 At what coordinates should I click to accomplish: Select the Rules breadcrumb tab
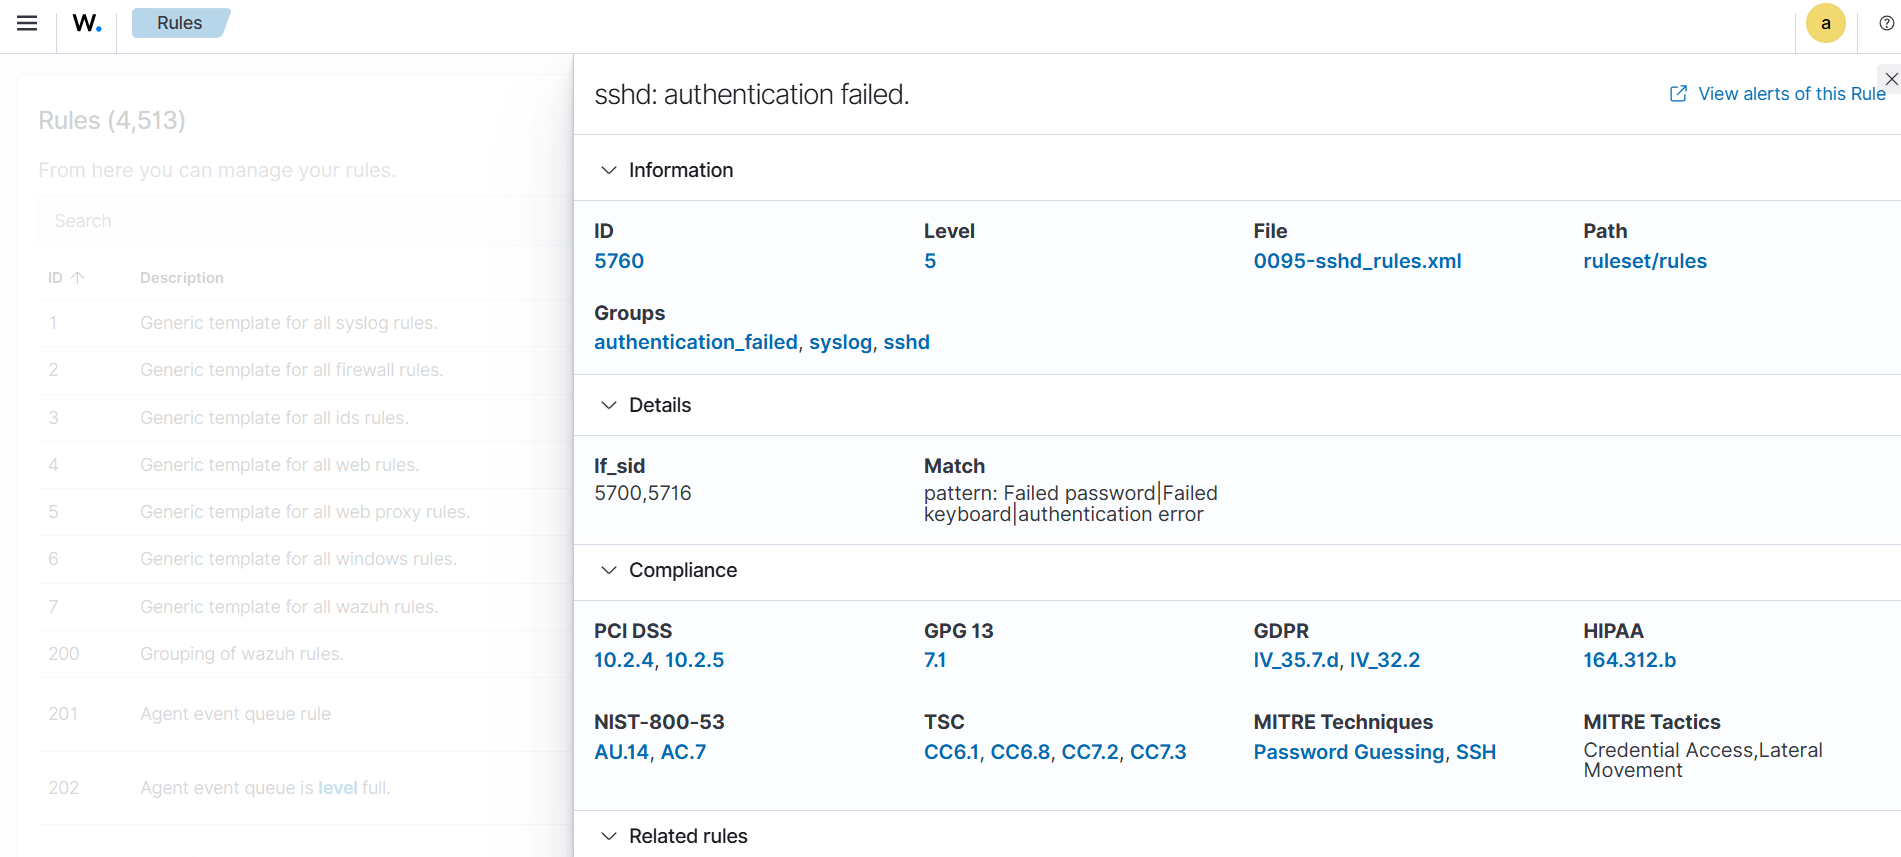pos(179,23)
